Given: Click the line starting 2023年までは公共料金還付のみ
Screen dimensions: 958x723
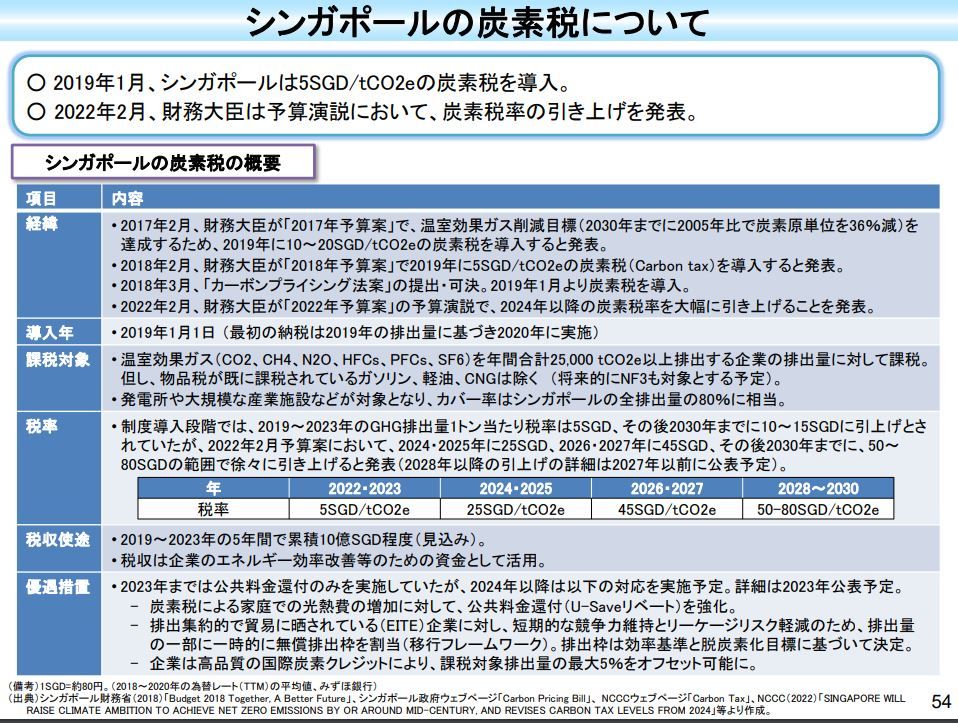Looking at the screenshot, I should [508, 587].
